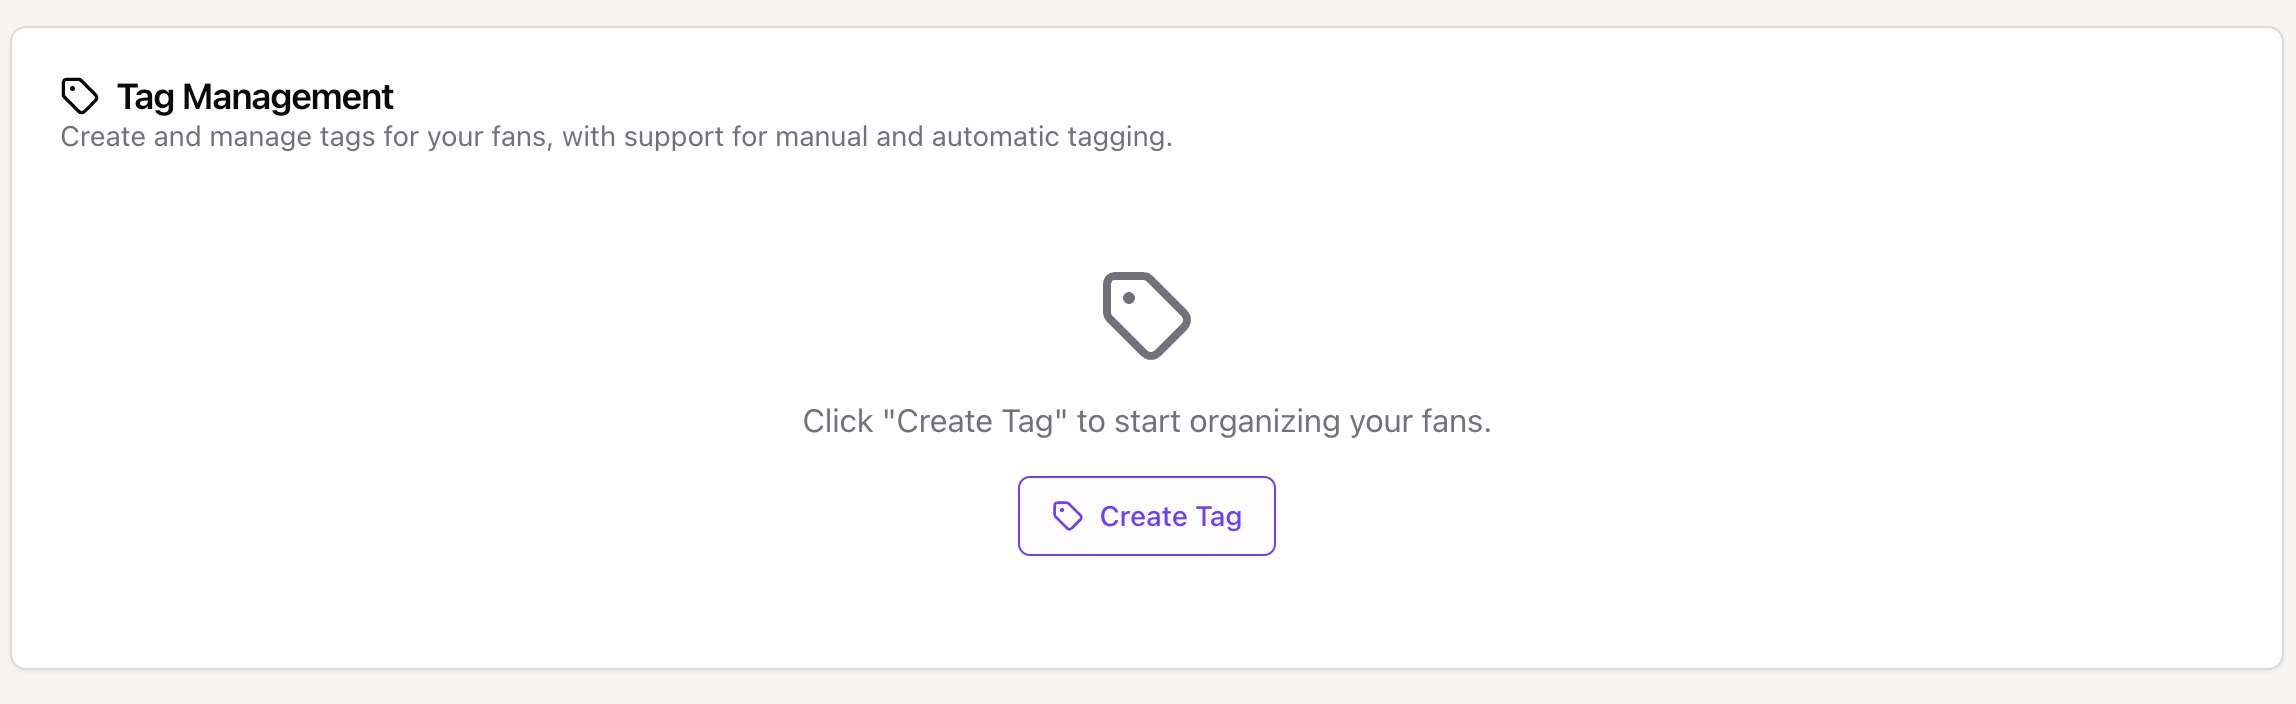Click the empty-state message about organizing fans
Image resolution: width=2296 pixels, height=704 pixels.
[1146, 421]
